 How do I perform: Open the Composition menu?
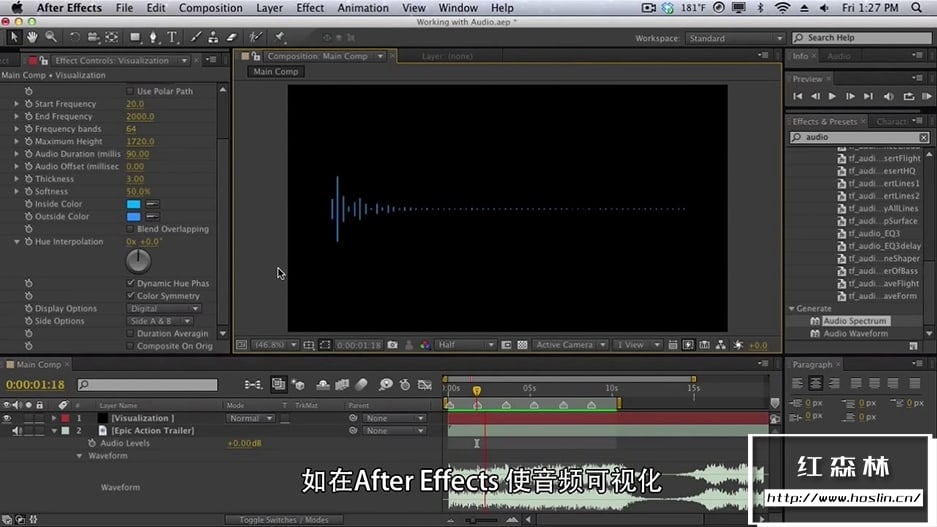(210, 8)
